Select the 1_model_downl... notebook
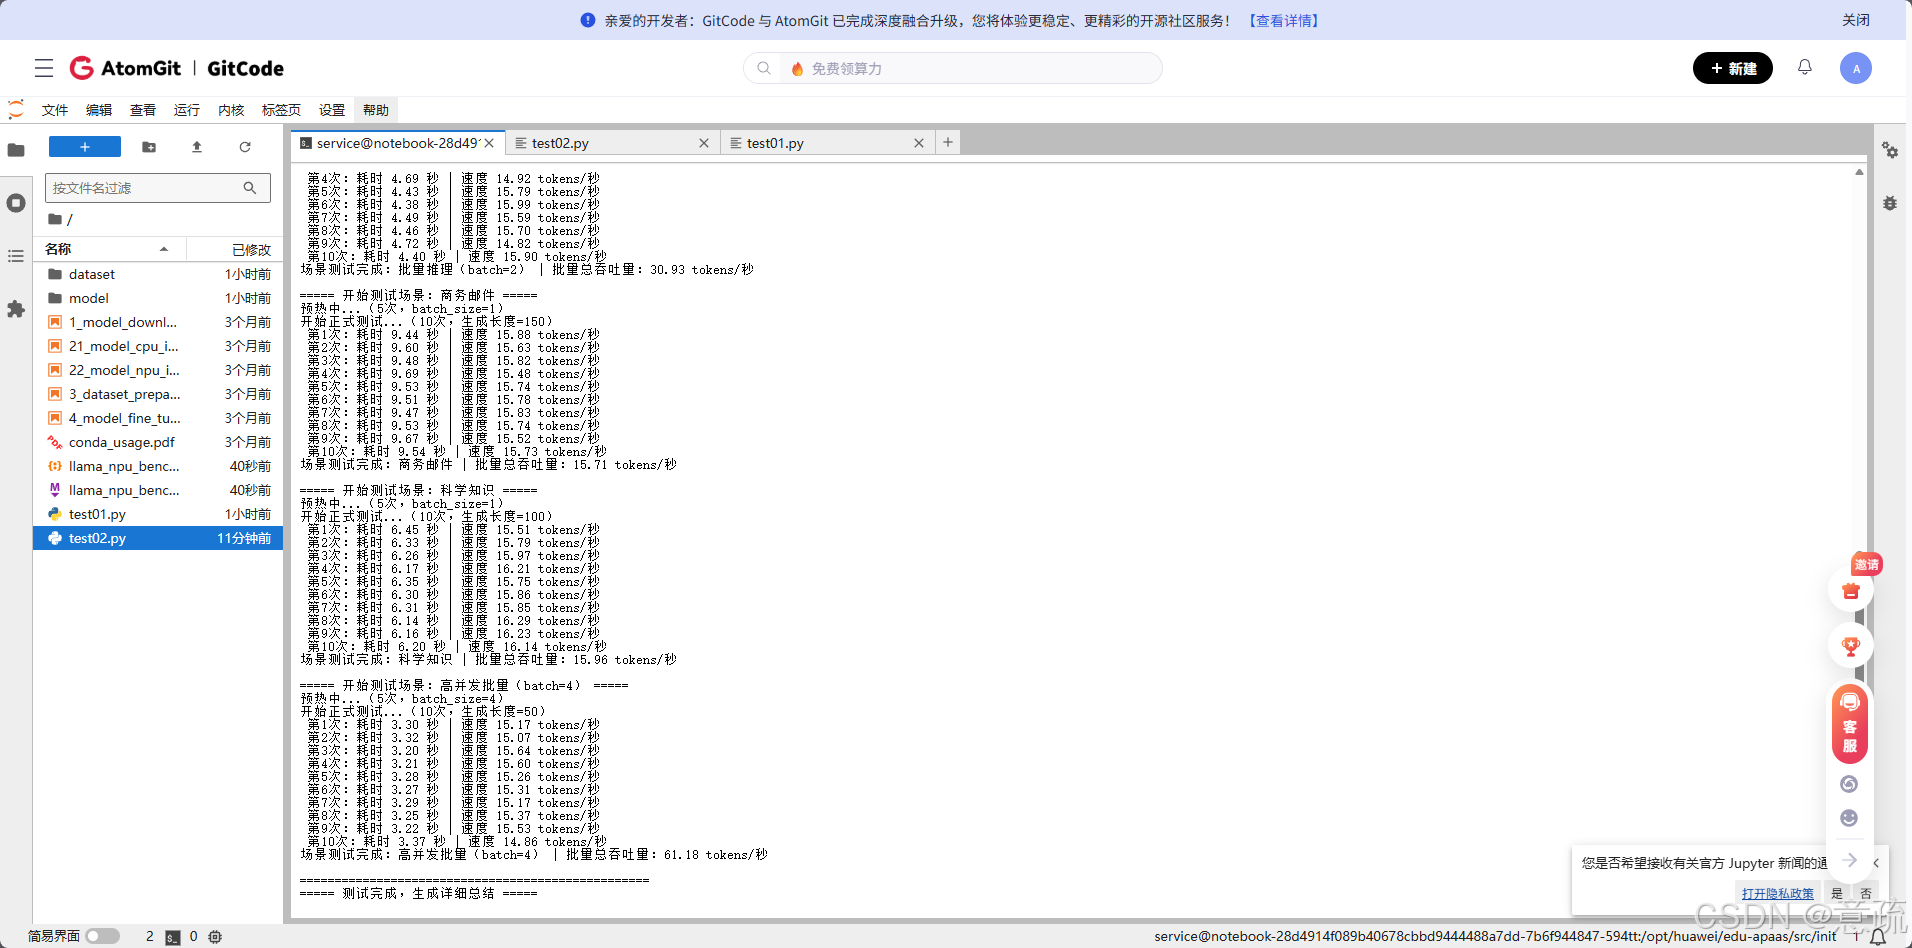1912x948 pixels. pos(158,322)
